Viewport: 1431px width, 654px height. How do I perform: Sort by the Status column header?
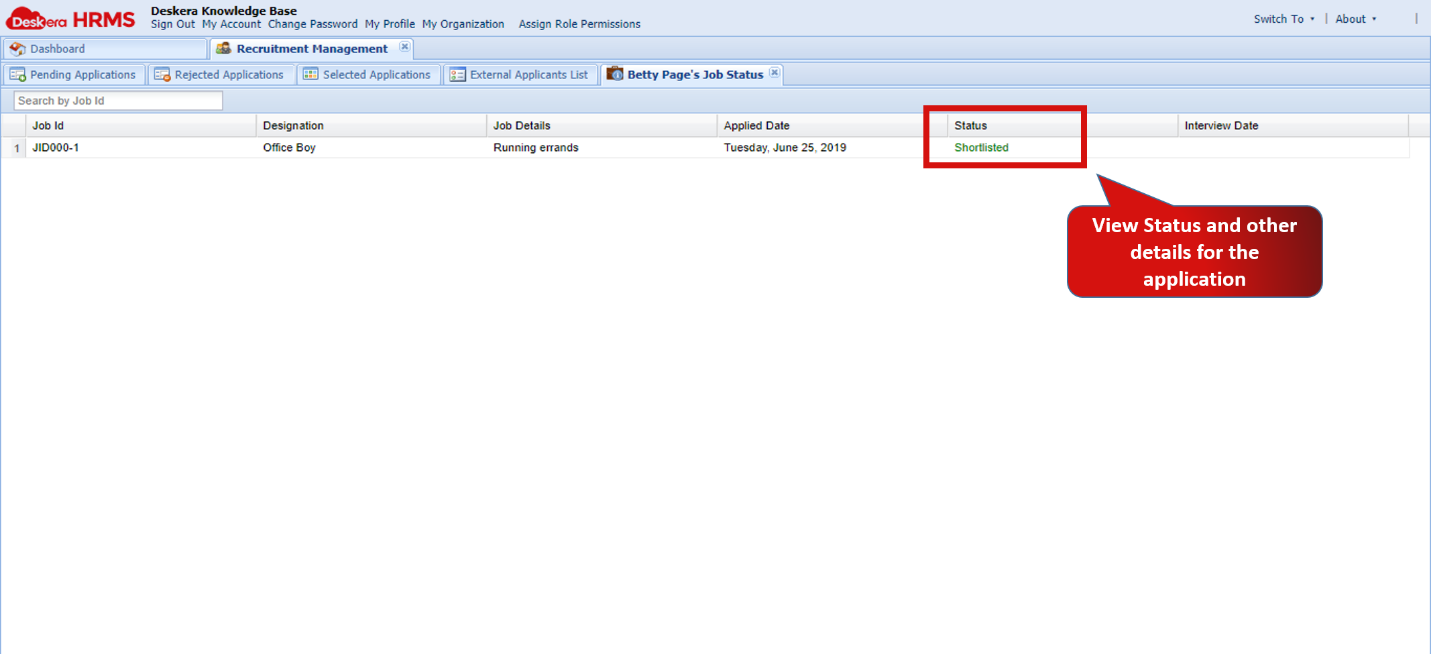click(1063, 126)
